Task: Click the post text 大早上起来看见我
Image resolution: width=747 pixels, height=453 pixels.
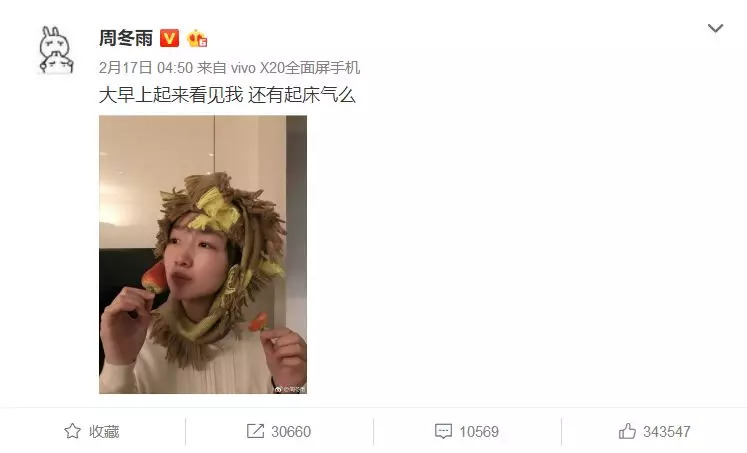Action: (x=171, y=95)
